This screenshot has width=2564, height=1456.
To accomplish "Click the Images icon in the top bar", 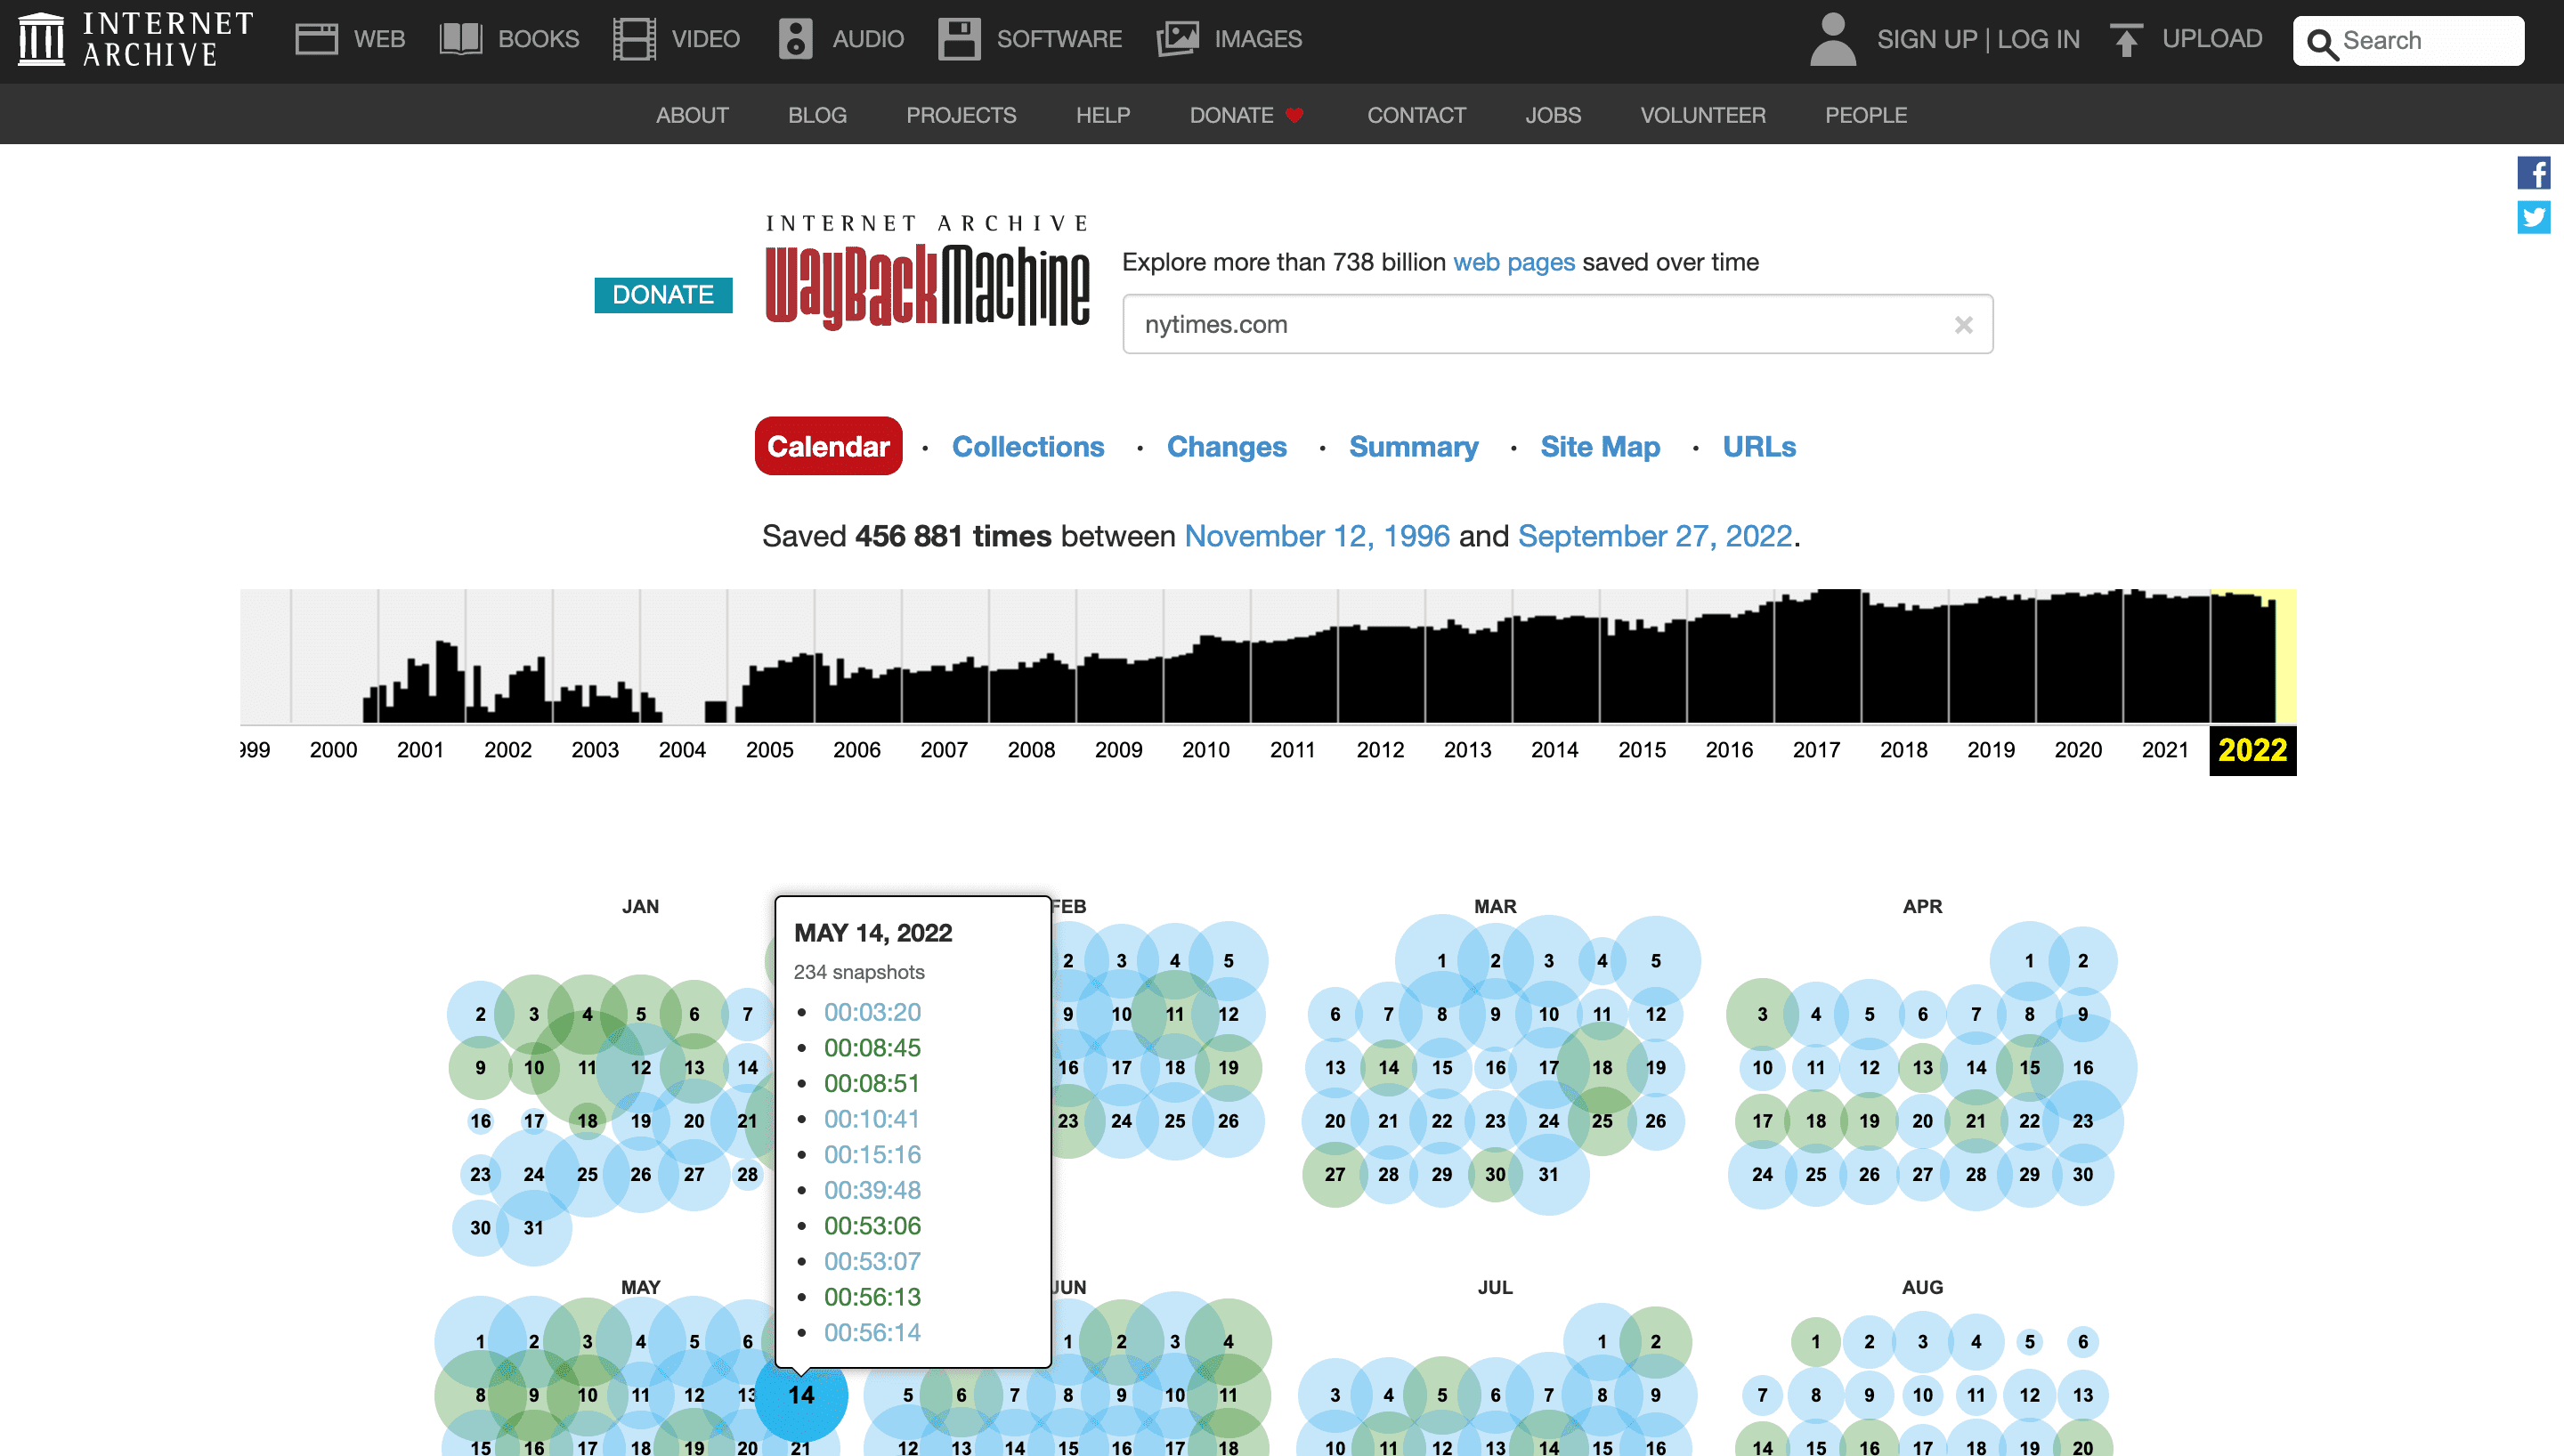I will click(1177, 39).
